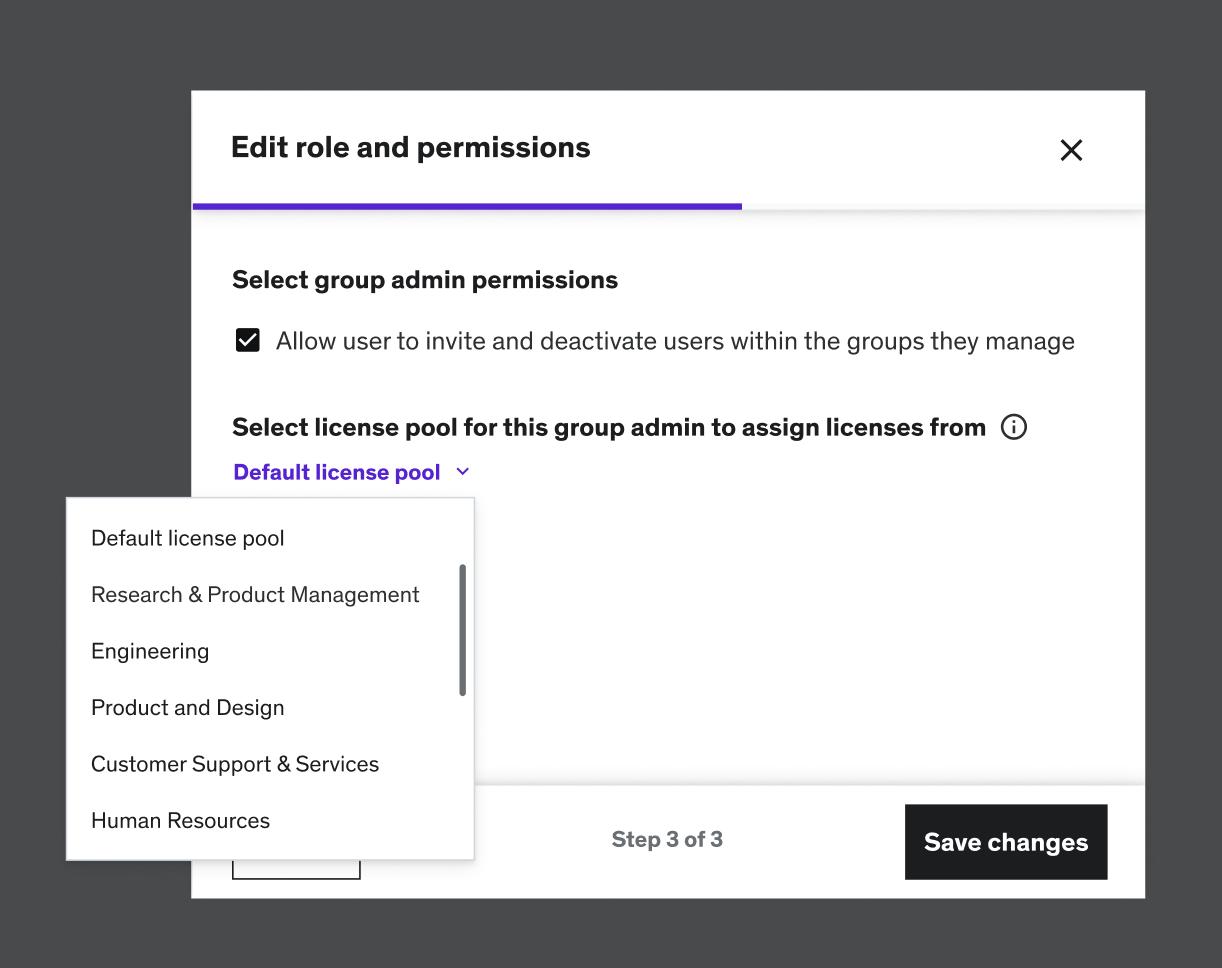Close the Edit role and permissions dialog
The width and height of the screenshot is (1222, 968).
[1071, 150]
